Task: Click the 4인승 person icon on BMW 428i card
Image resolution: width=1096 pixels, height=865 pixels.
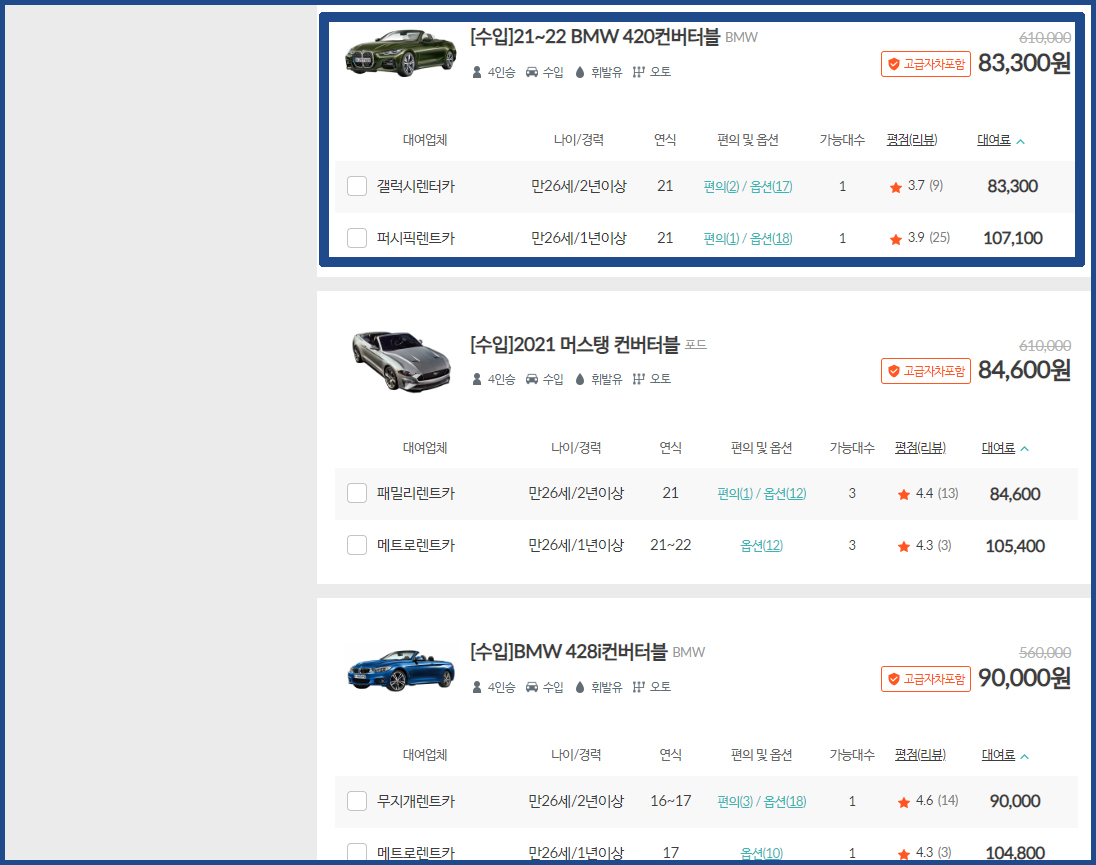Action: click(477, 687)
